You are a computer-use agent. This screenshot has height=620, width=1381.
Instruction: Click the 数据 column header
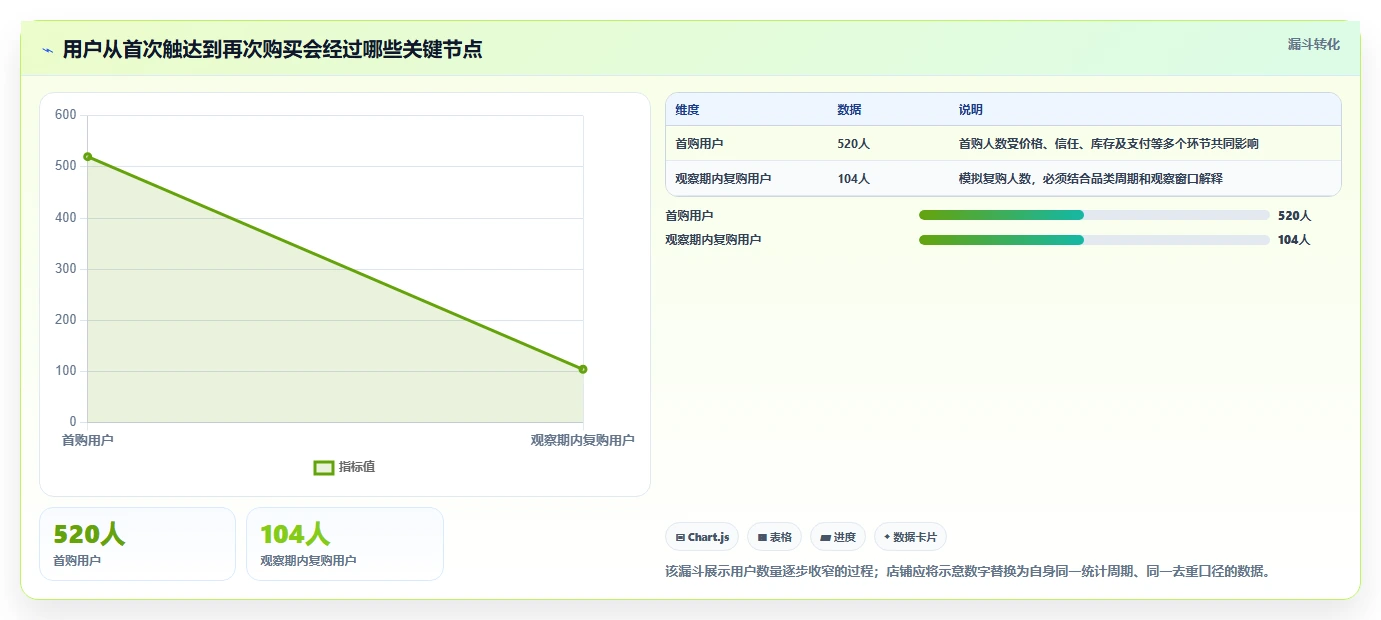[849, 110]
